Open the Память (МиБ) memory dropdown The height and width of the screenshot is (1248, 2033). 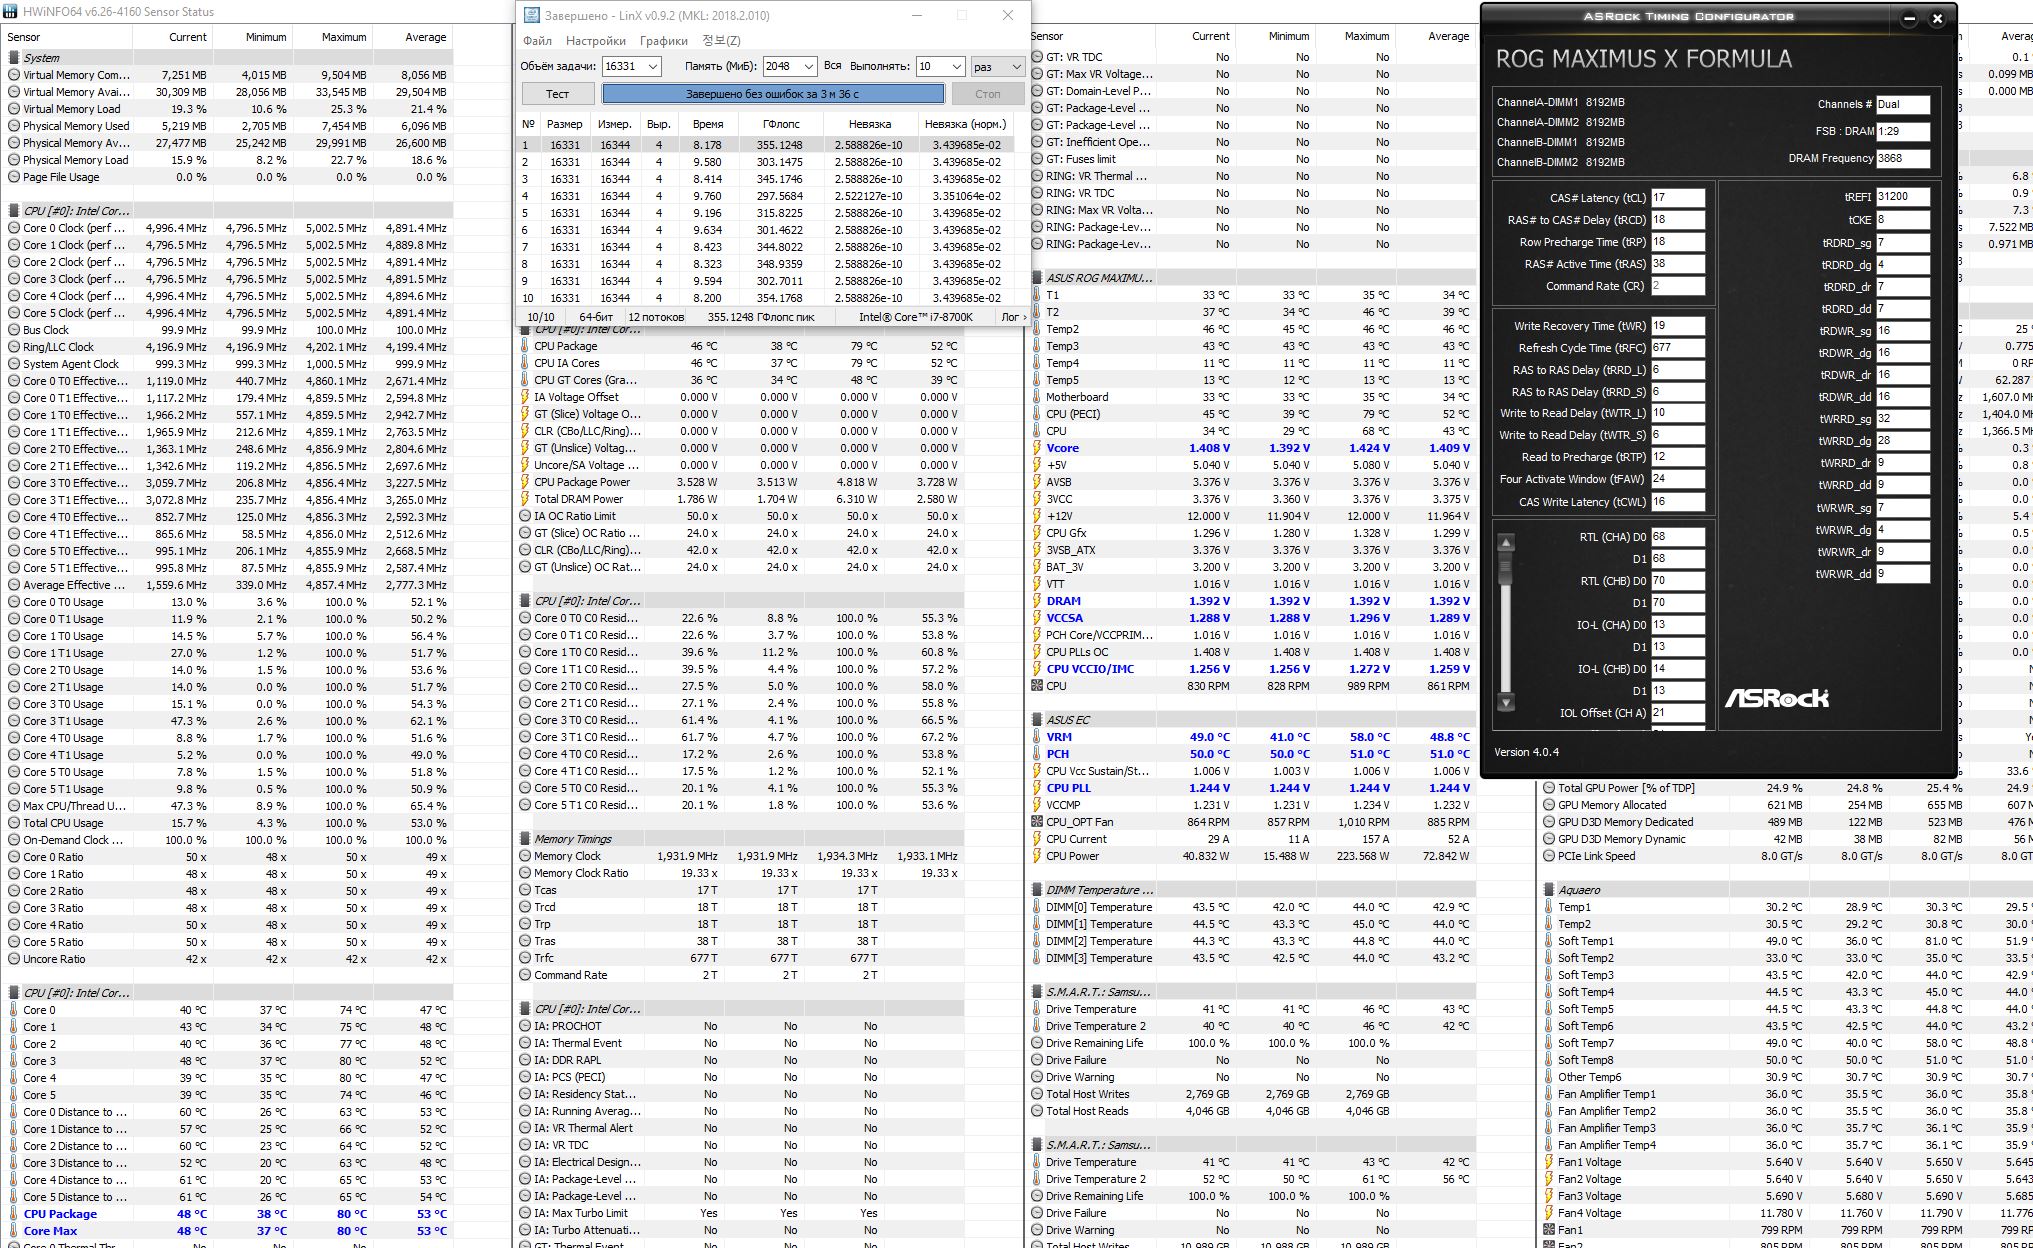click(x=808, y=67)
